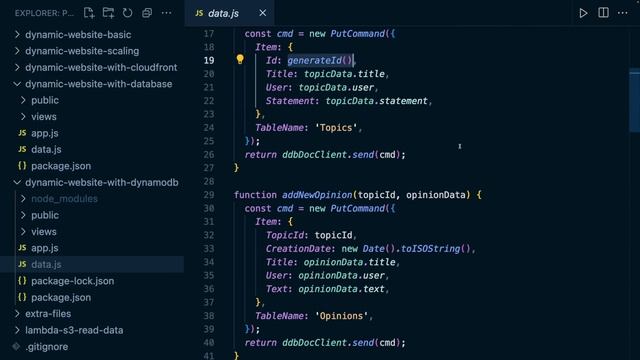Expand the lambda-s3-read-data folder
Screen dimensions: 640x360
(x=74, y=330)
